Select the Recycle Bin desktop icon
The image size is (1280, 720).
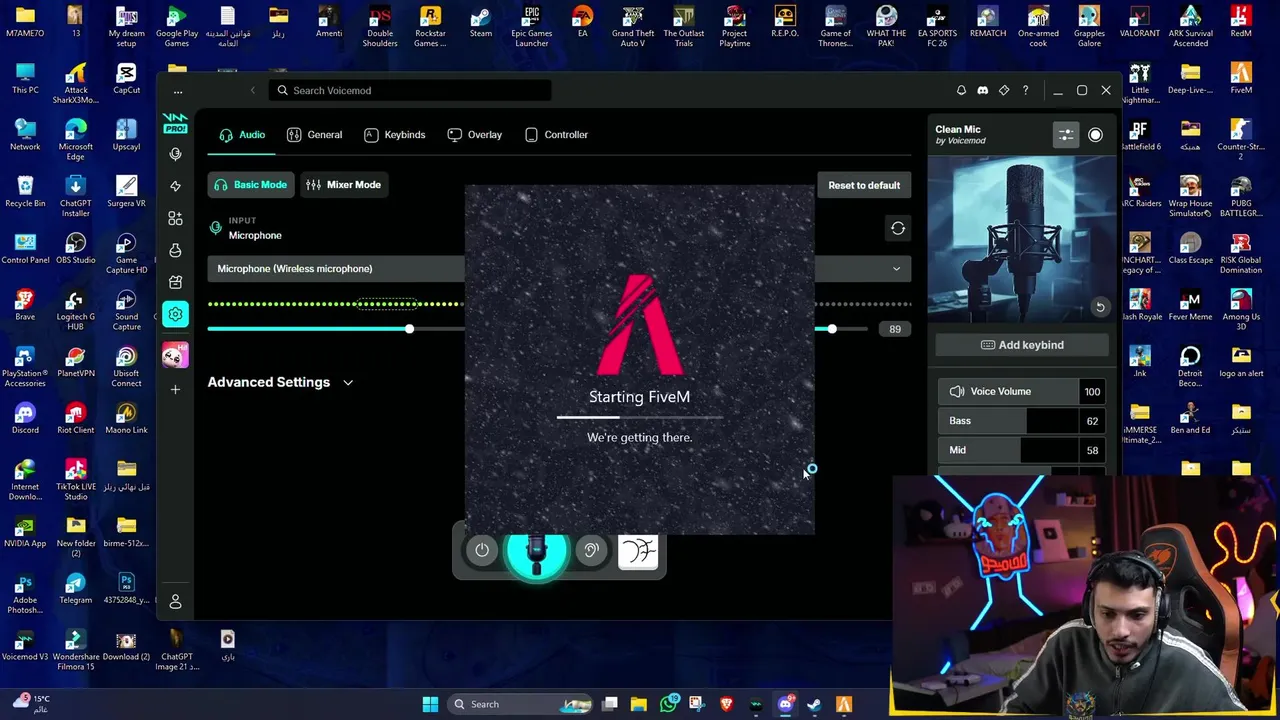click(x=25, y=191)
